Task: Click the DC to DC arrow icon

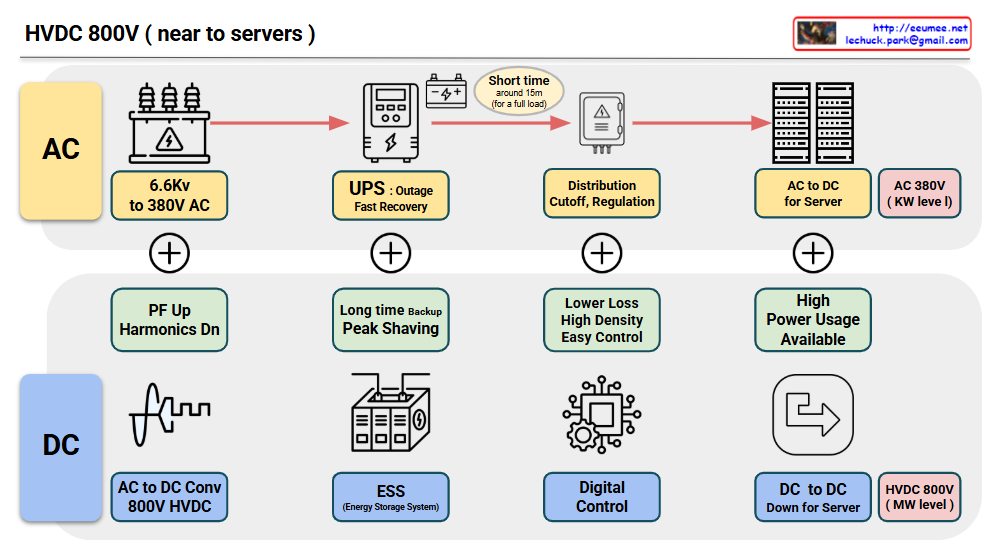Action: (813, 415)
